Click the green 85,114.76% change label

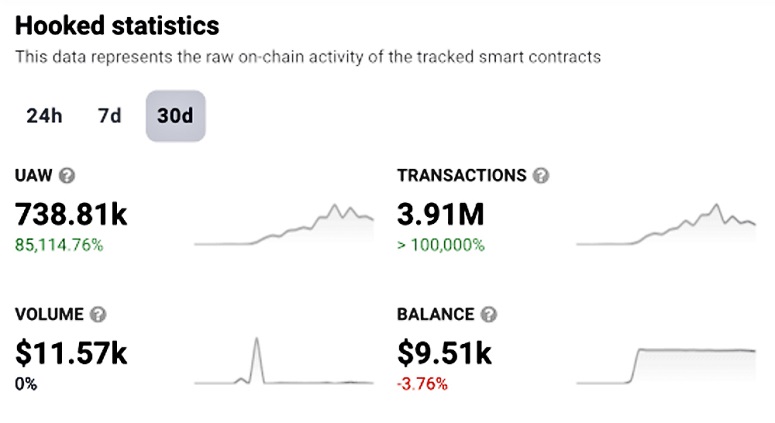59,245
